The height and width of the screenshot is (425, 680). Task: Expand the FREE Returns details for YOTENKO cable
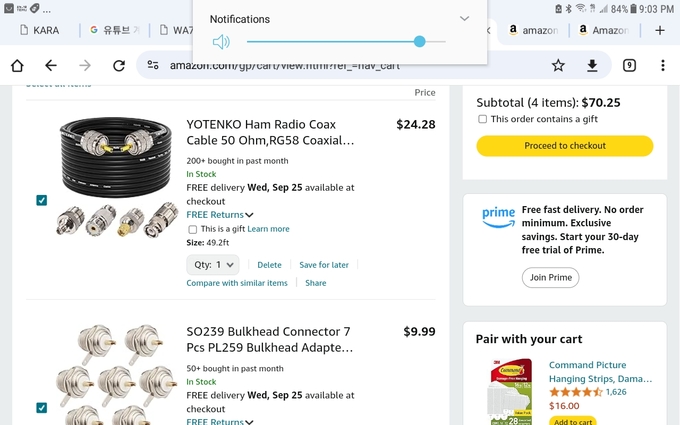pos(249,215)
